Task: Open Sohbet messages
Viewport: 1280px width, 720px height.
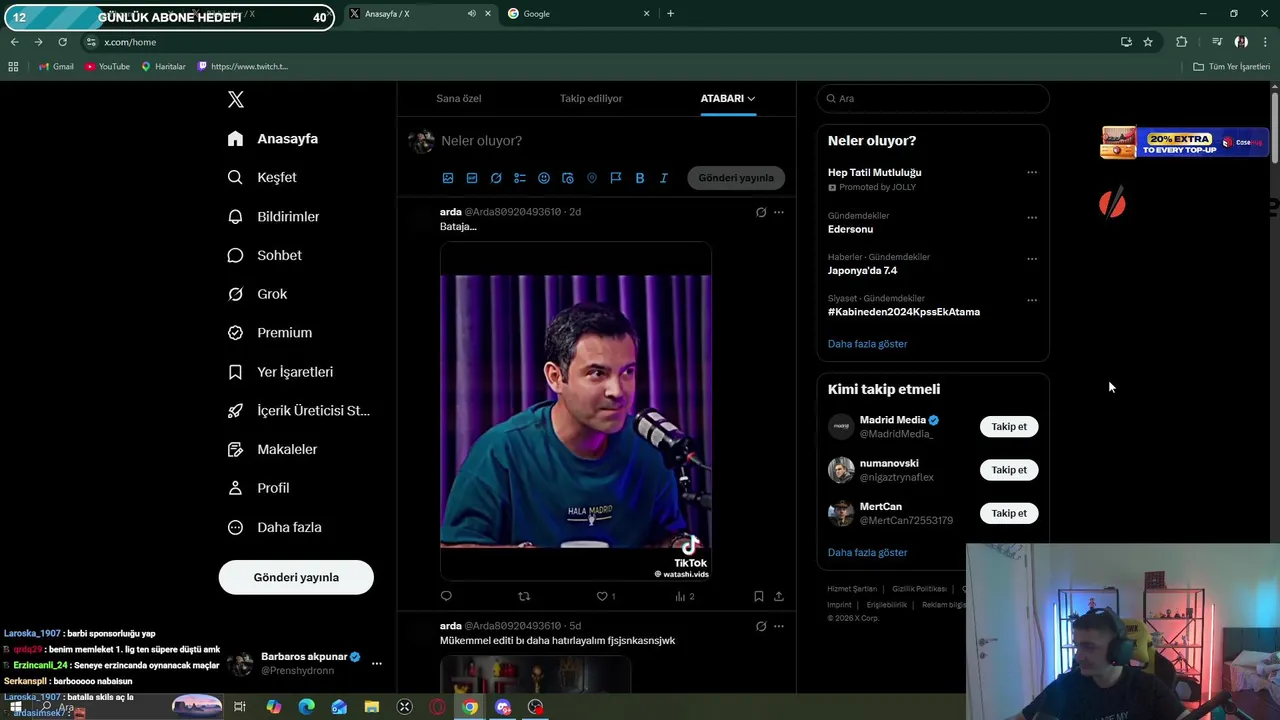Action: 264,255
